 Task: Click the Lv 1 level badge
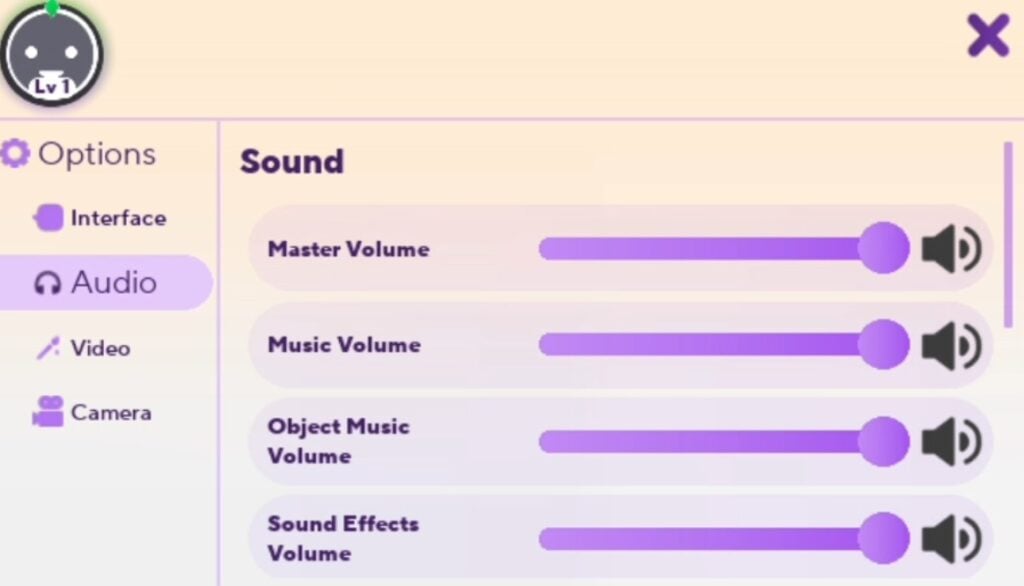(51, 87)
